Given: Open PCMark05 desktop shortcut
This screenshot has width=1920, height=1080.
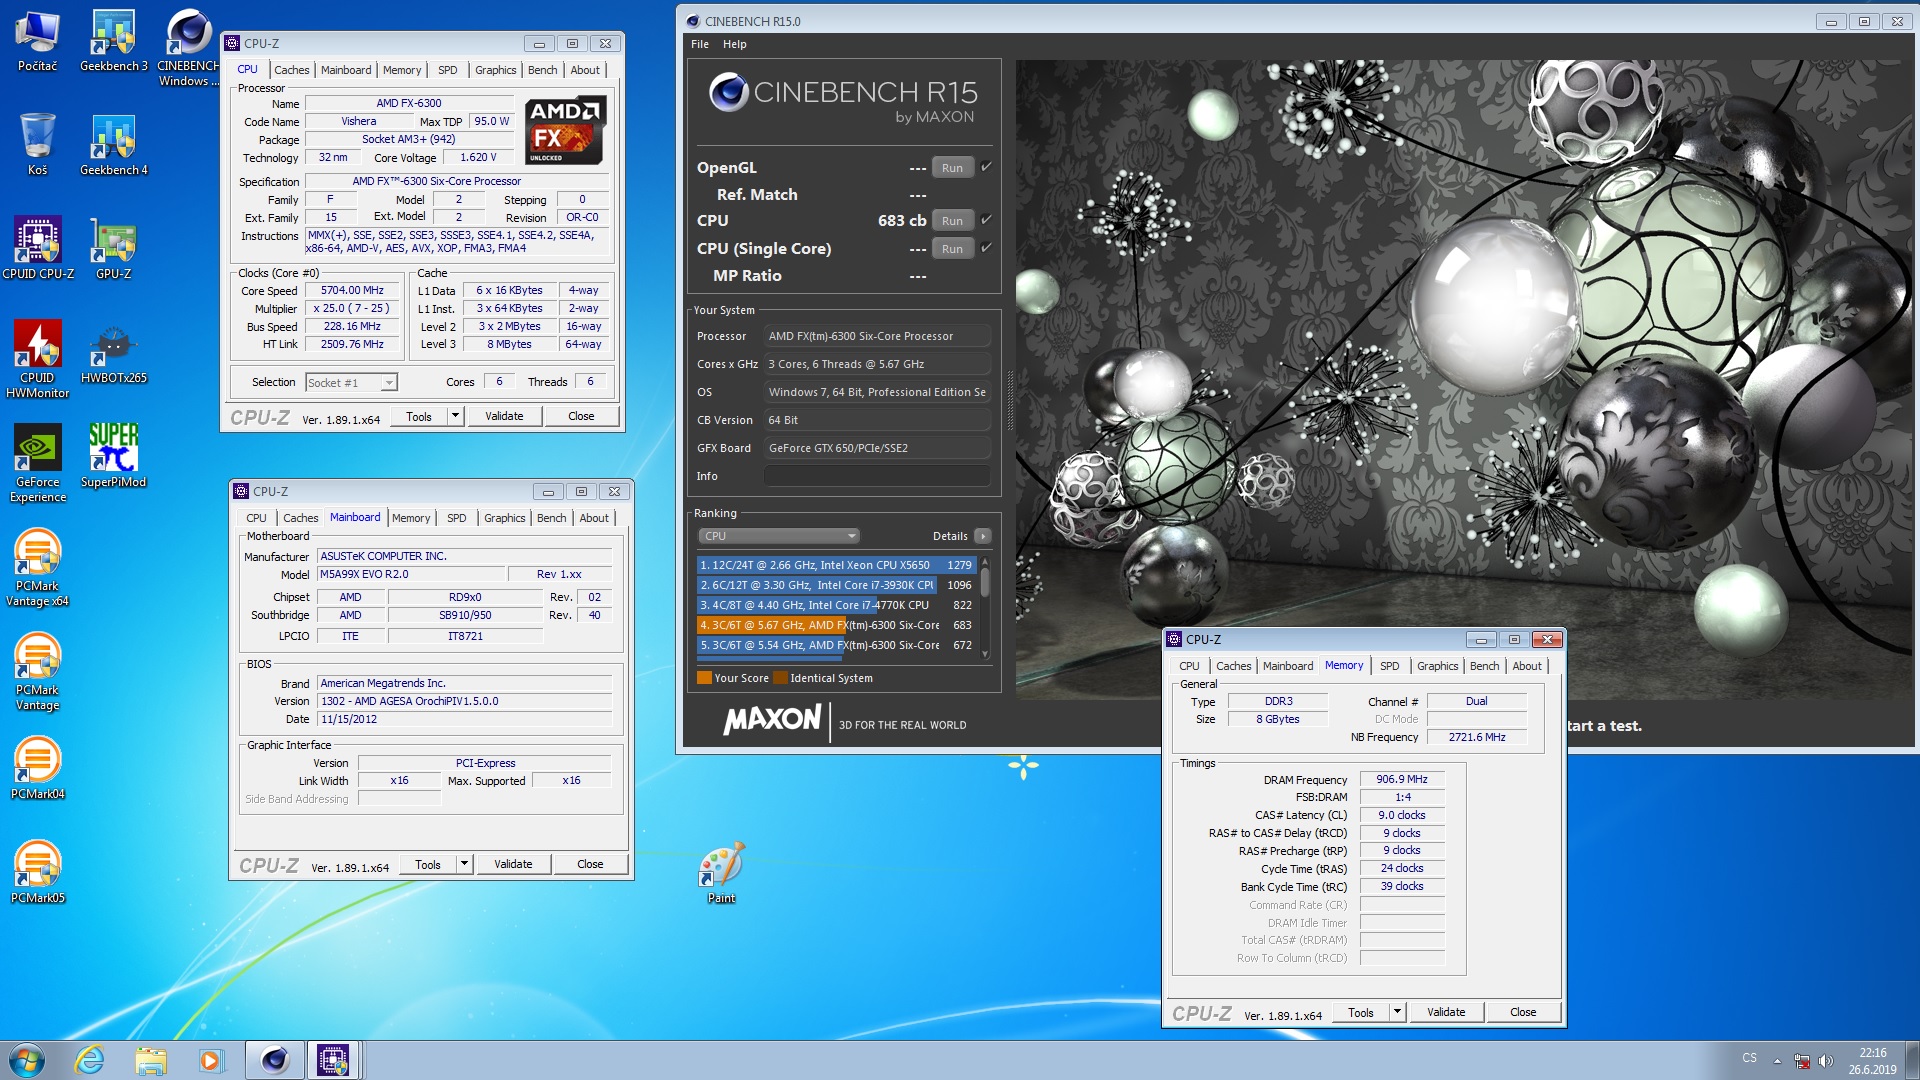Looking at the screenshot, I should [x=37, y=872].
